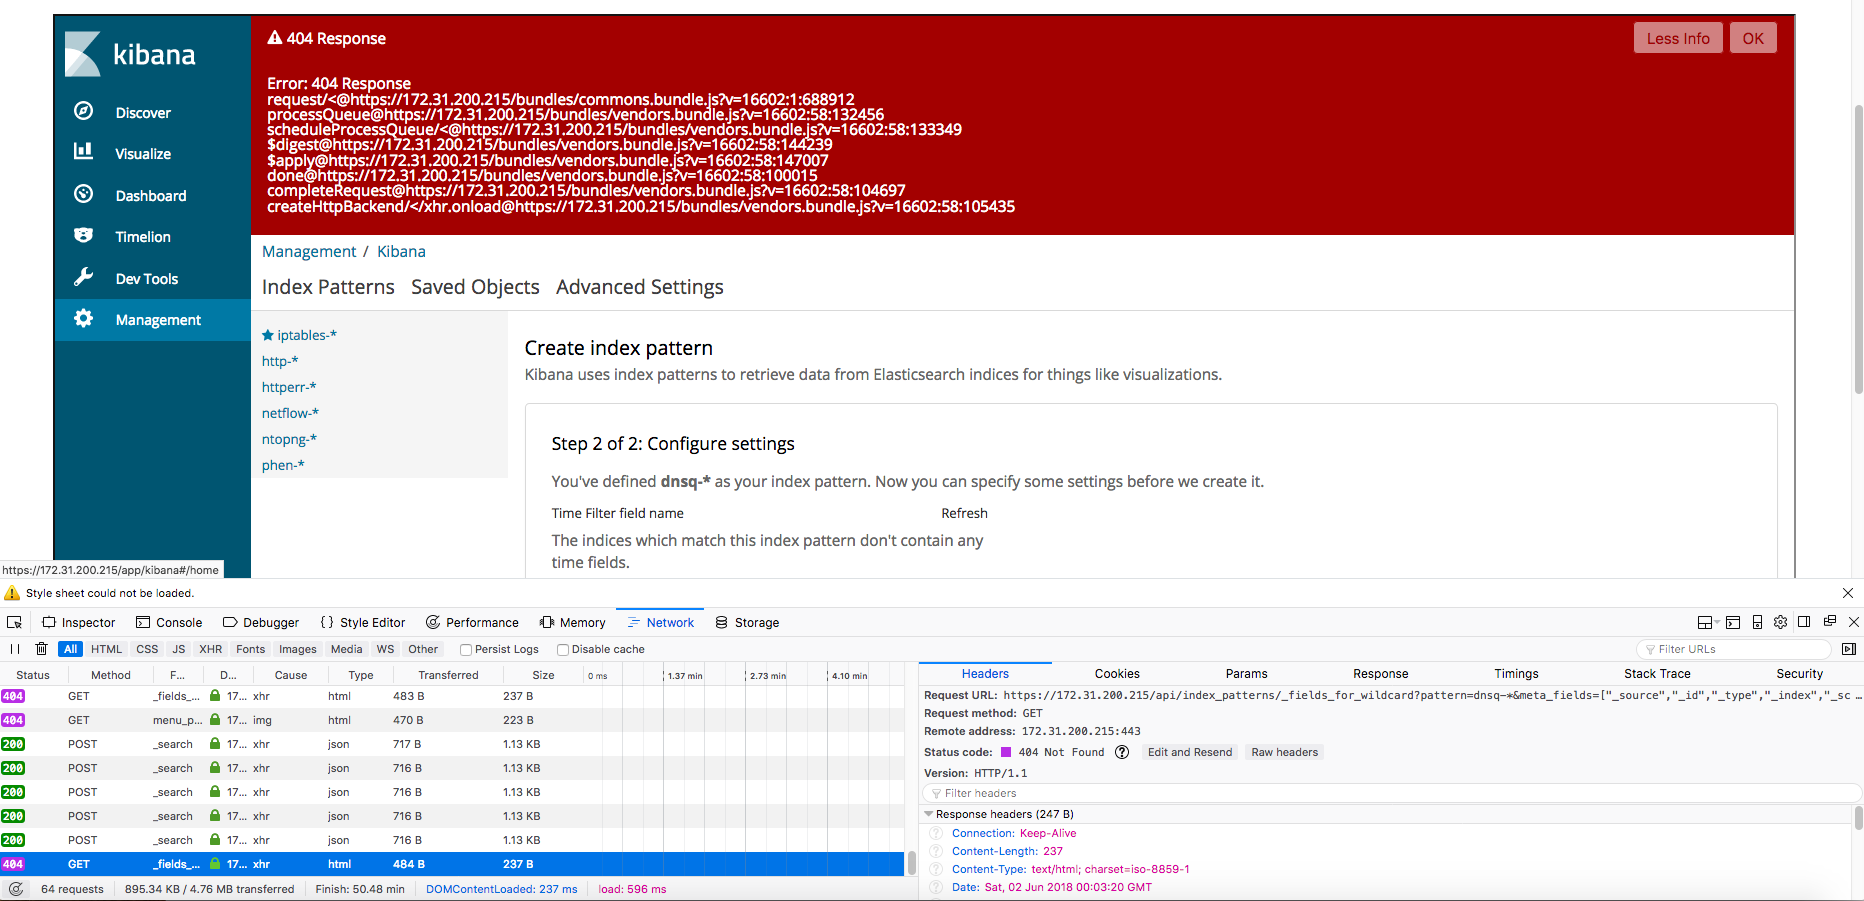This screenshot has width=1864, height=901.
Task: Open the Response tab in request details
Action: (x=1380, y=674)
